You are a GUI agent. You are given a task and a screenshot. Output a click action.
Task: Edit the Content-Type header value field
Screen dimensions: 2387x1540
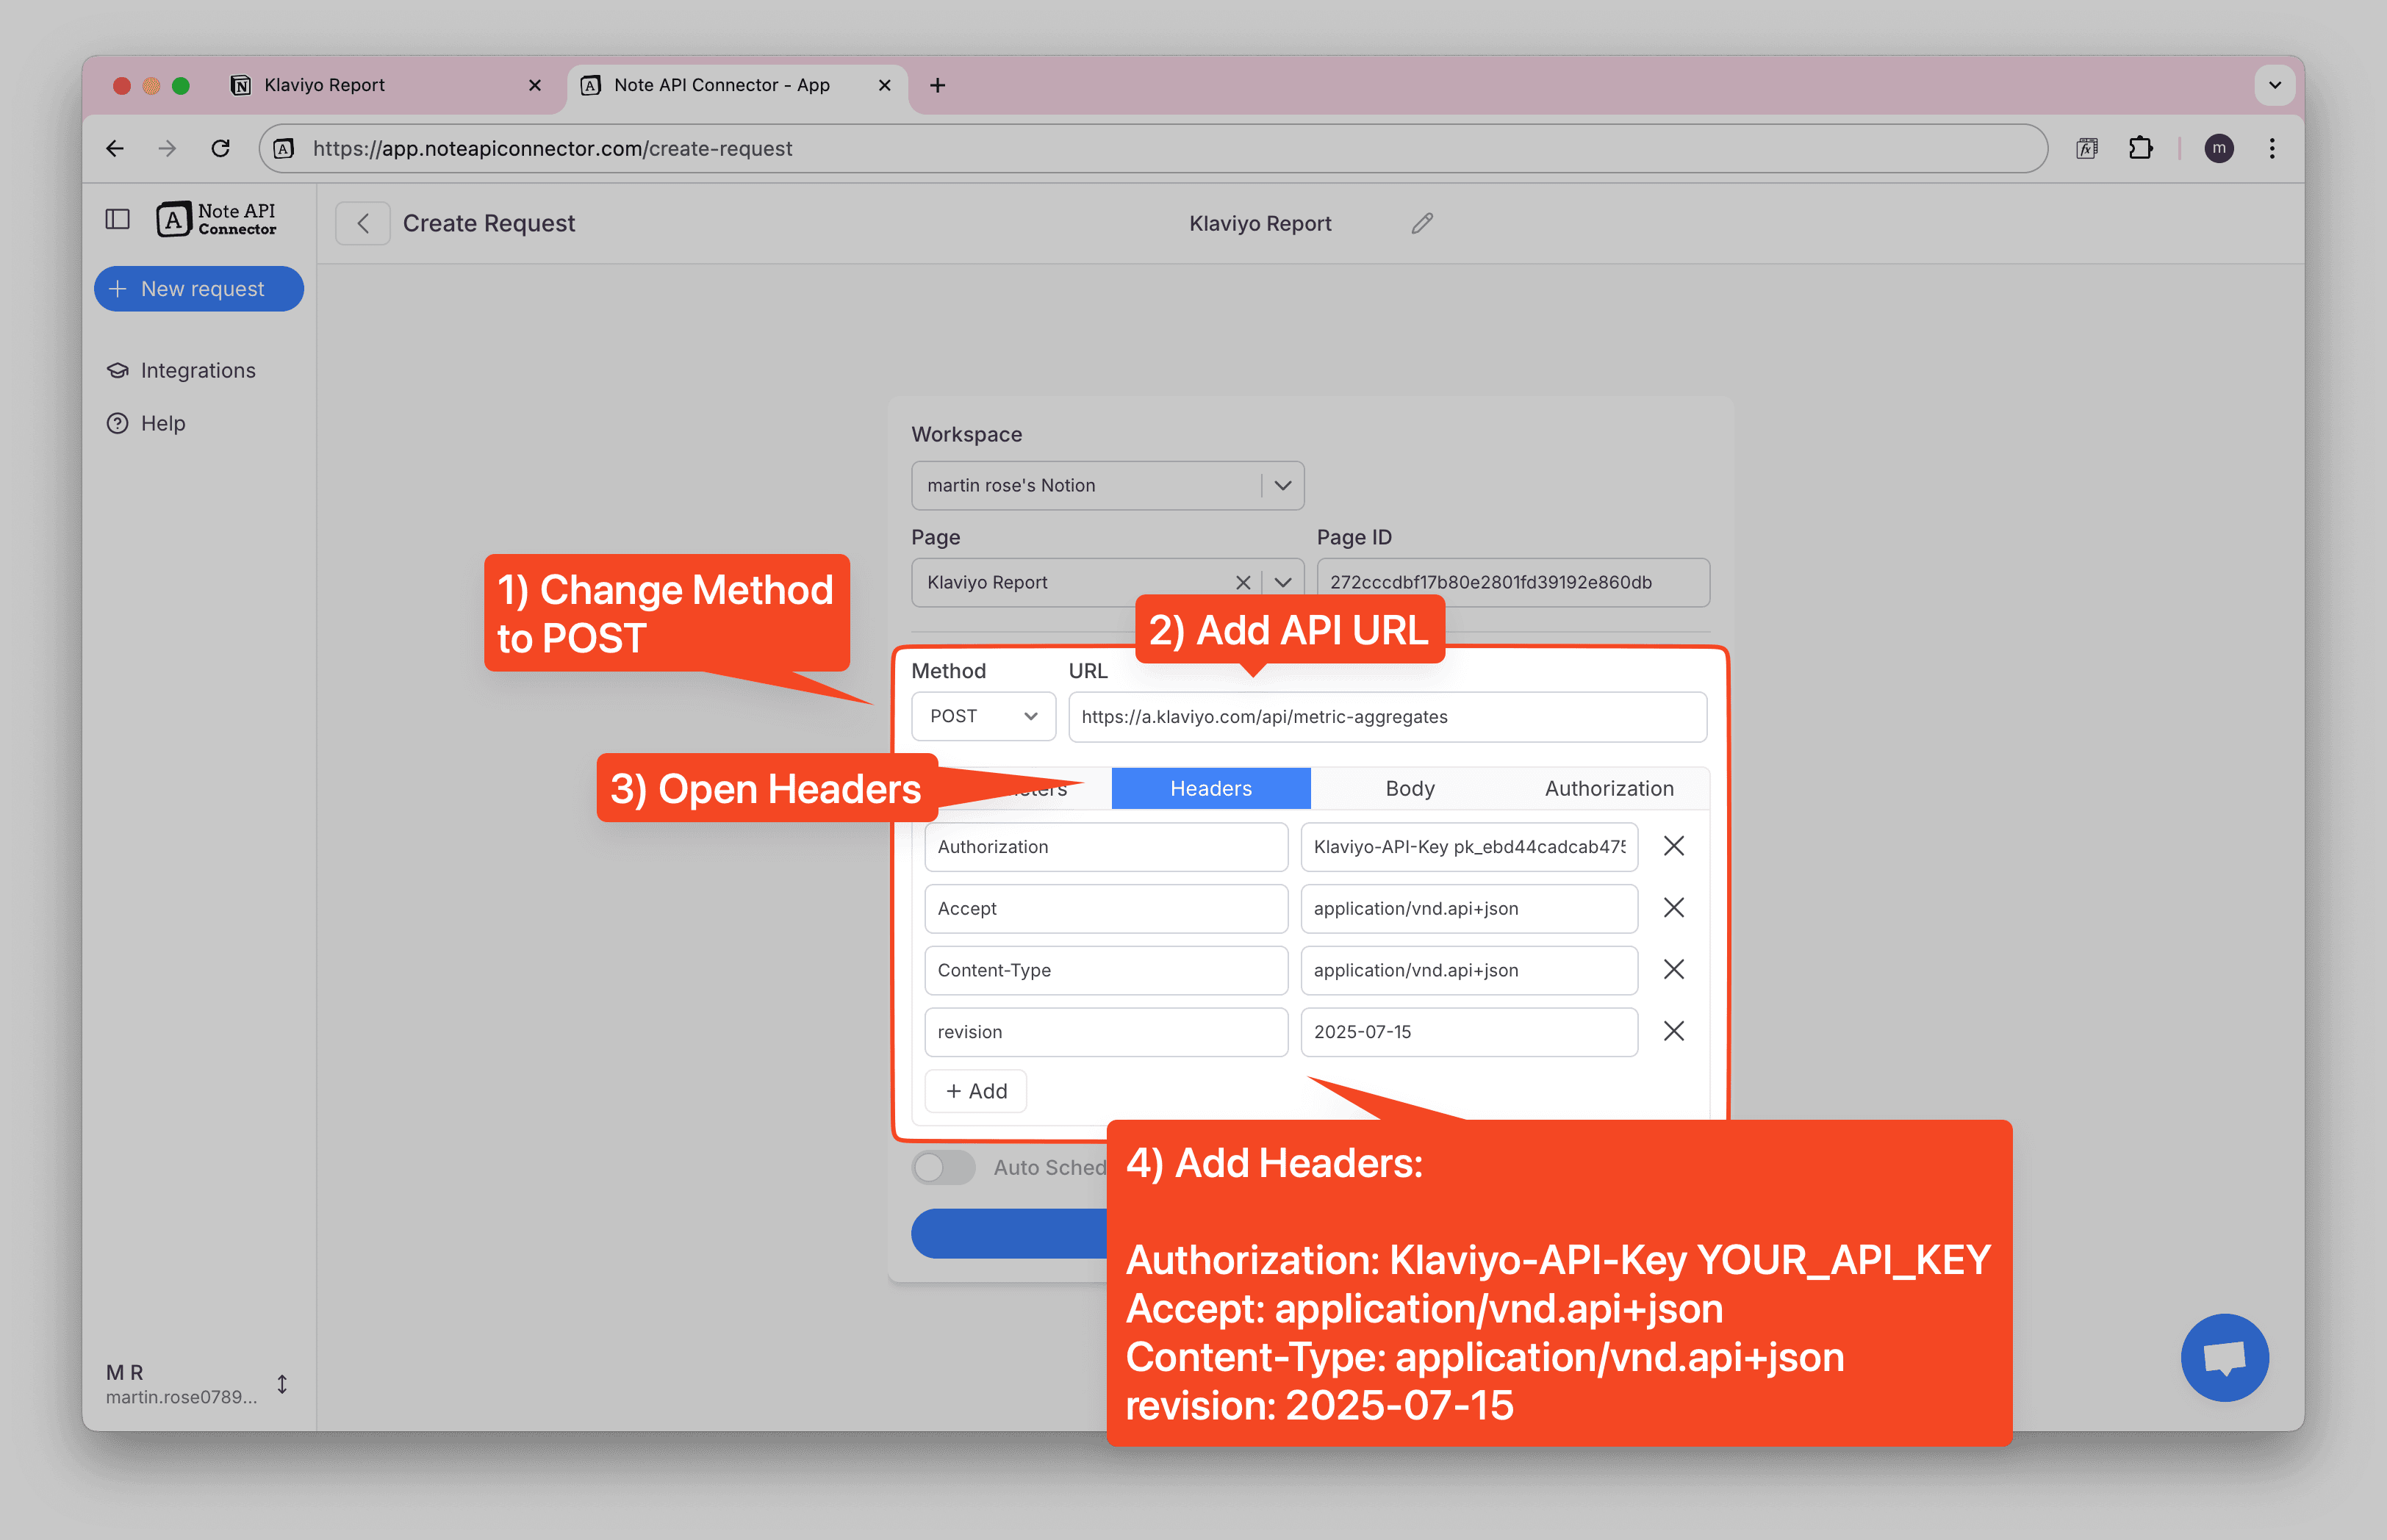coord(1468,970)
